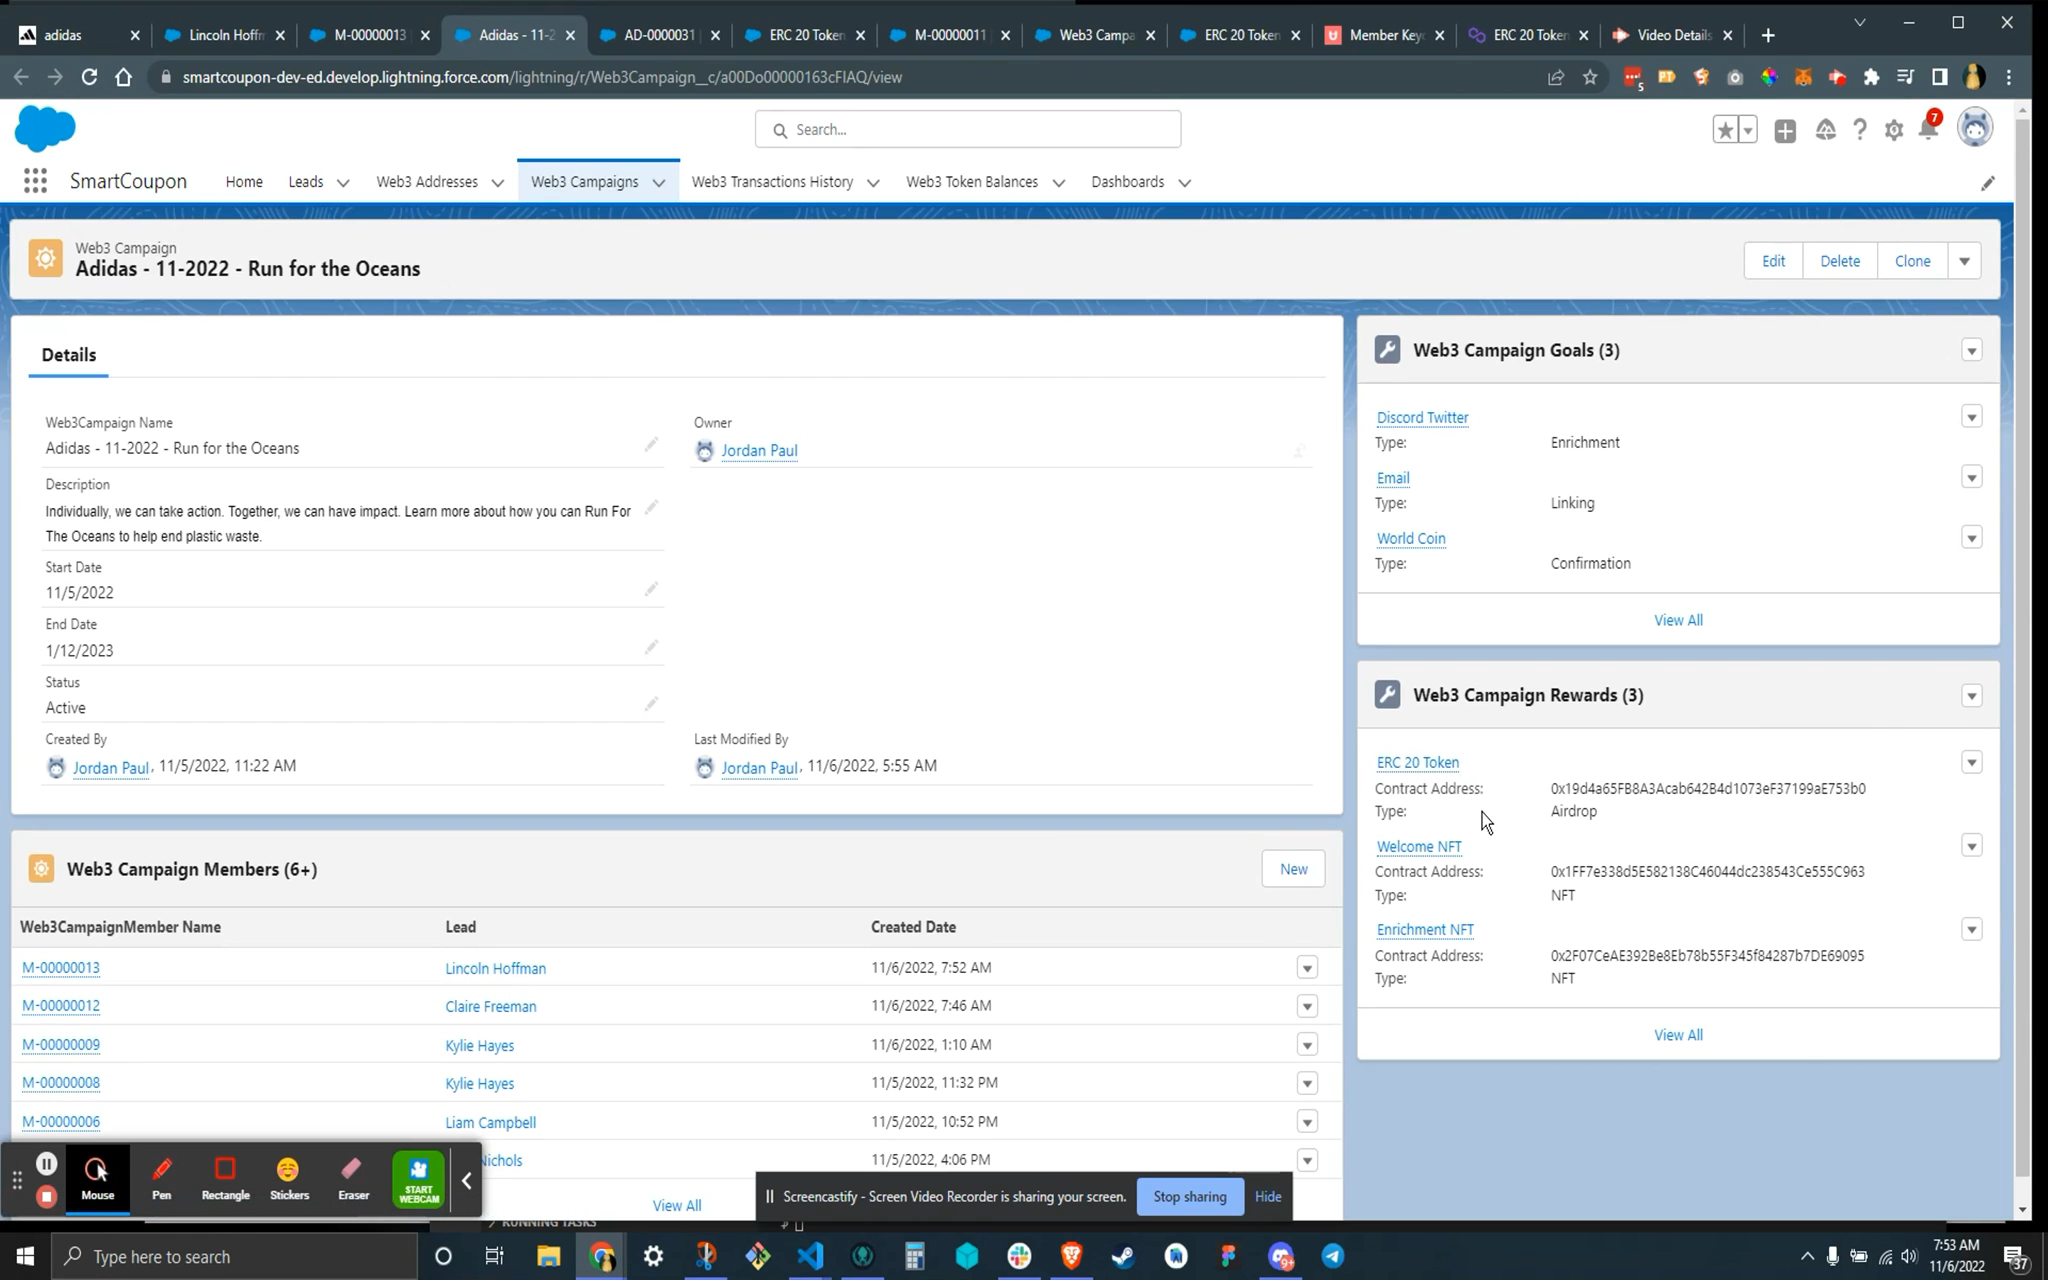Open ERC 20 Token reward row menu
Image resolution: width=2048 pixels, height=1280 pixels.
click(x=1971, y=763)
